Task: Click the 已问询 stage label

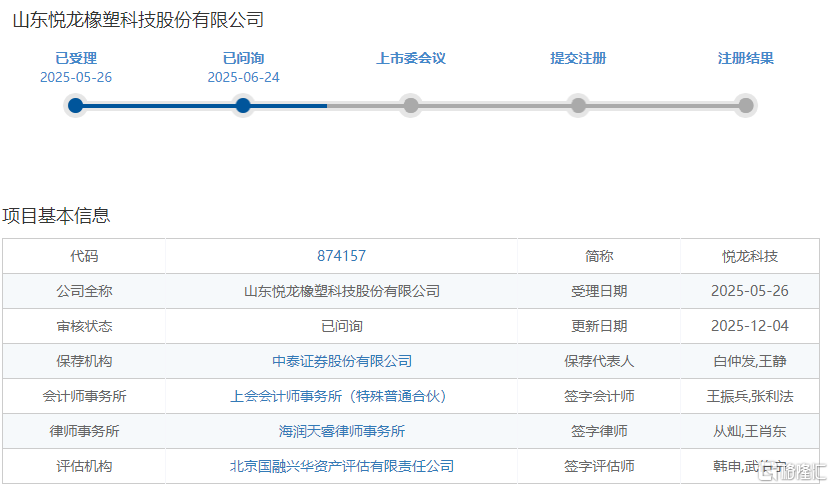Action: [243, 58]
